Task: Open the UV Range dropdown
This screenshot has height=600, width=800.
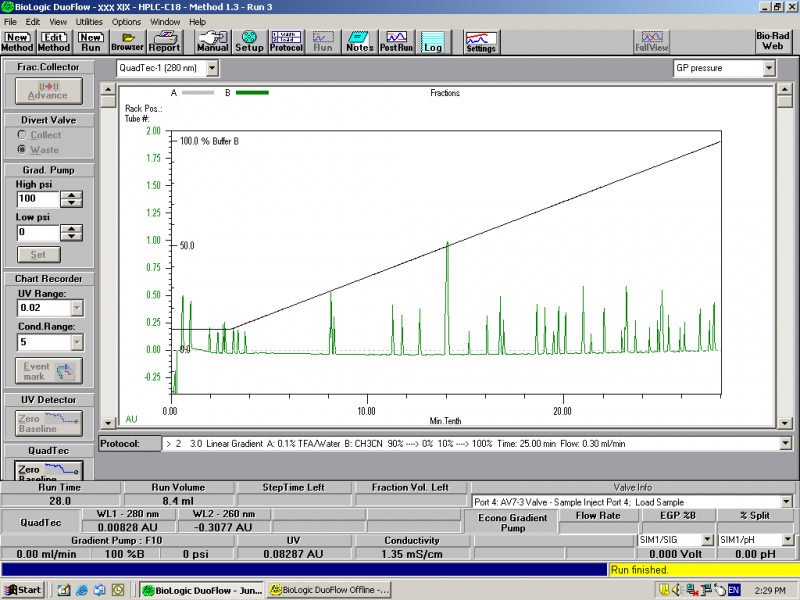Action: [77, 309]
